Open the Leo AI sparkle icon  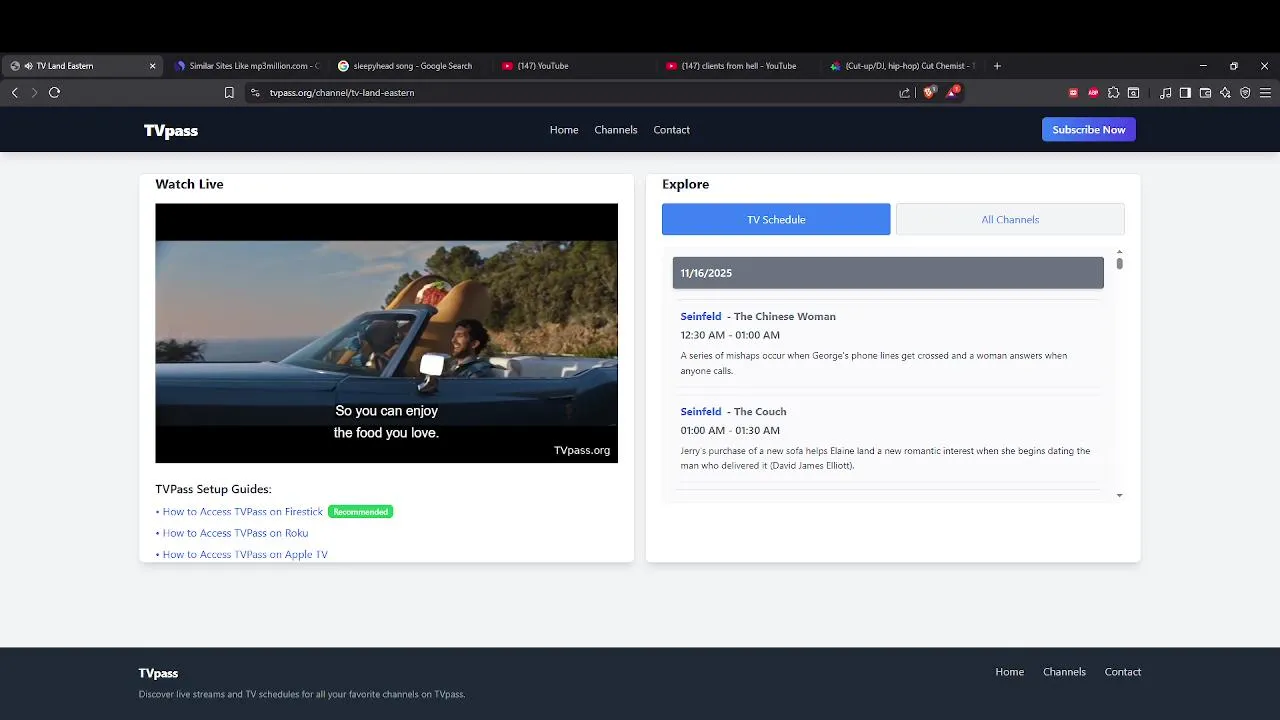tap(1225, 92)
